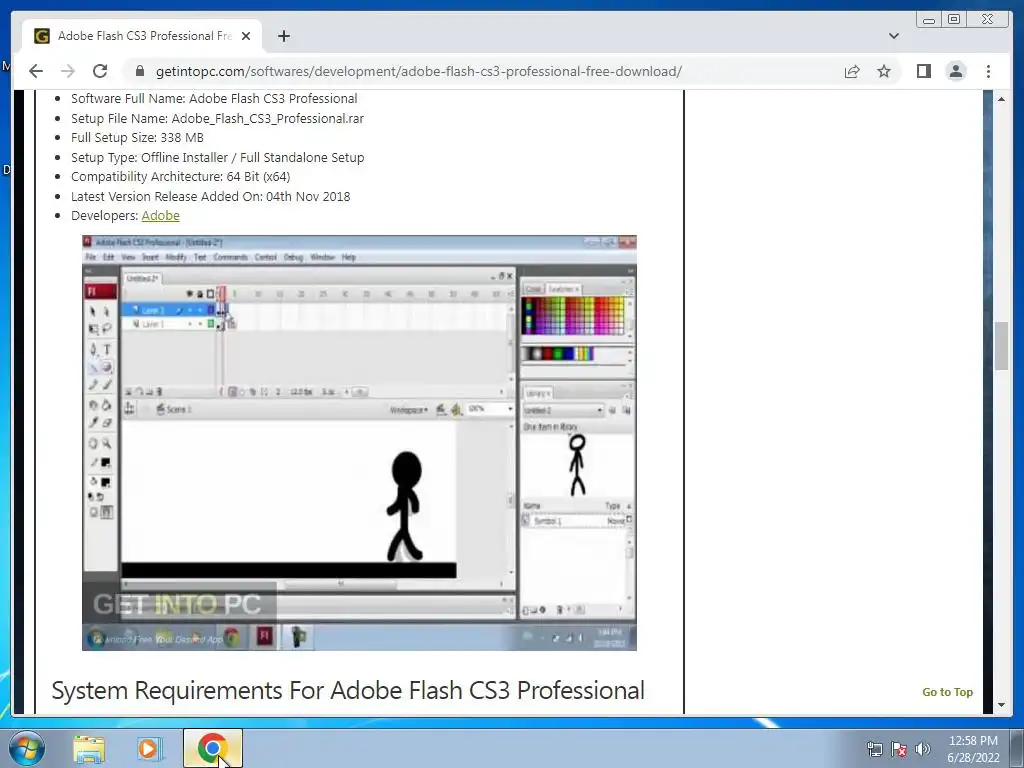Screen dimensions: 1024x768
Task: Open the volume speaker tray icon
Action: [923, 749]
